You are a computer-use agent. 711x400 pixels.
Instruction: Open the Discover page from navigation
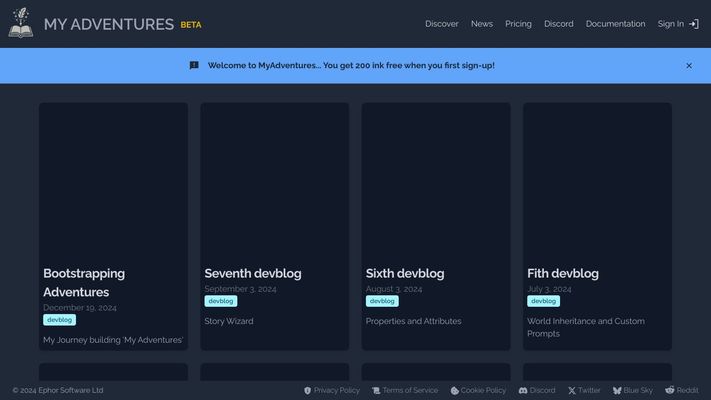point(441,24)
